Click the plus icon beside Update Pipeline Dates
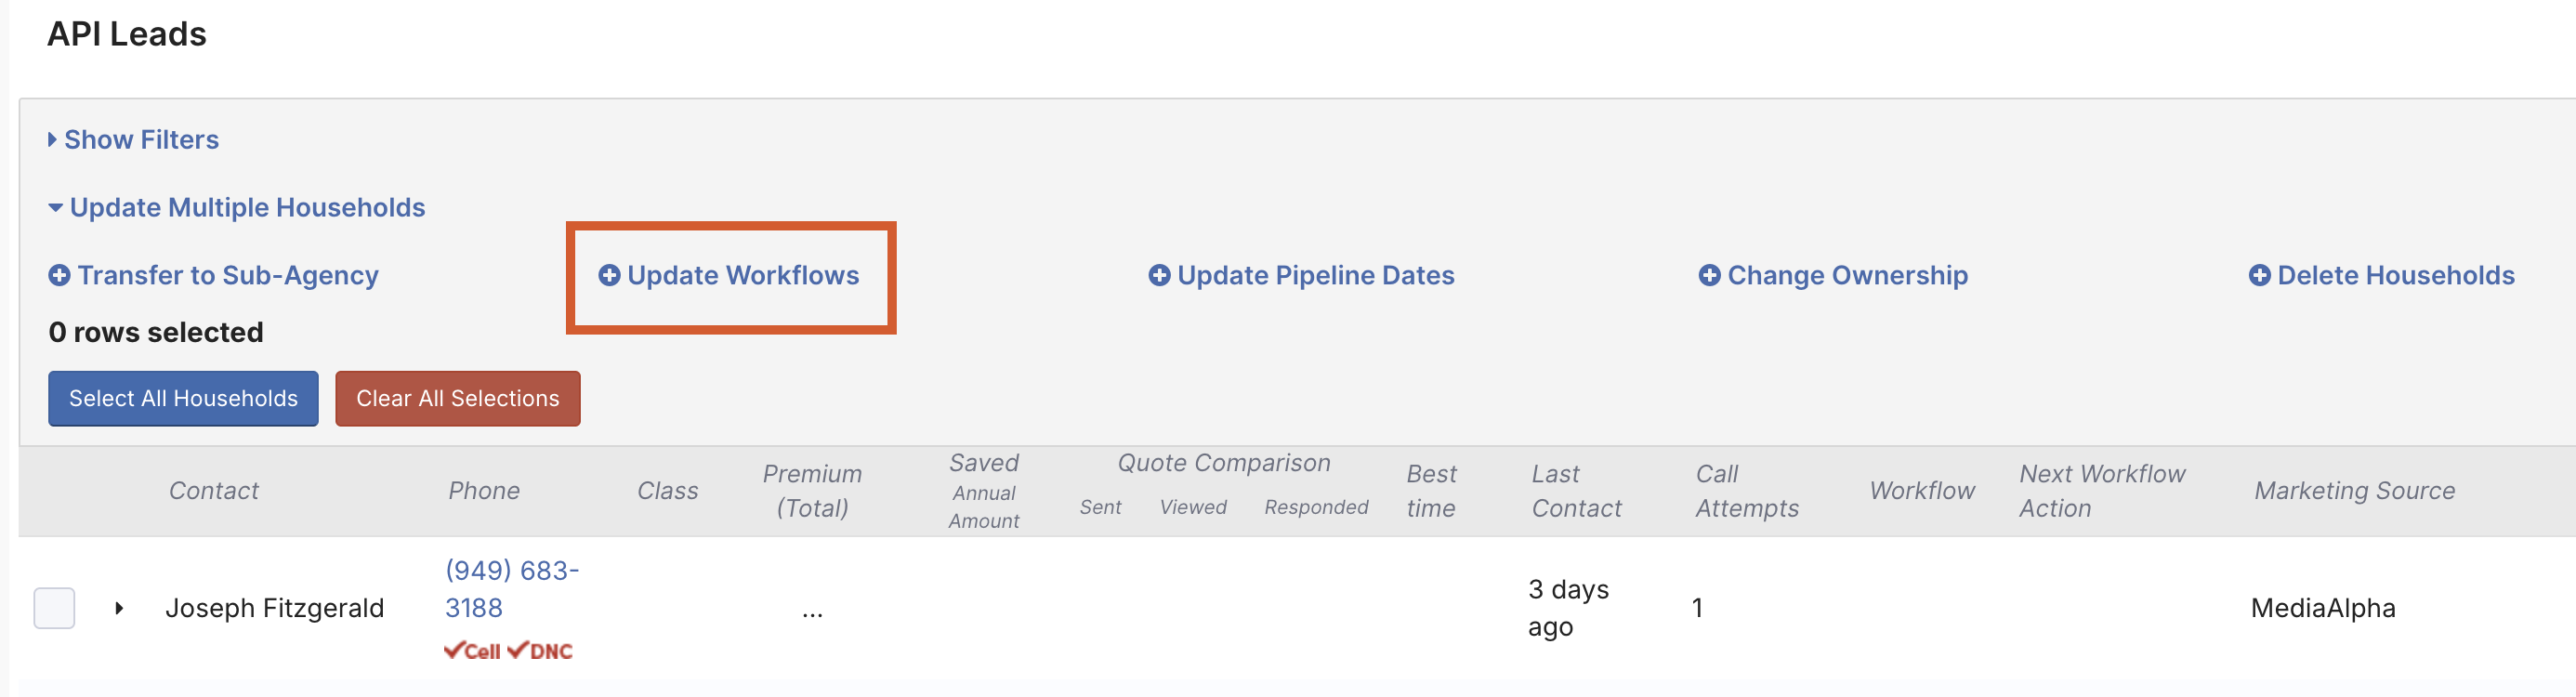 pyautogui.click(x=1159, y=275)
